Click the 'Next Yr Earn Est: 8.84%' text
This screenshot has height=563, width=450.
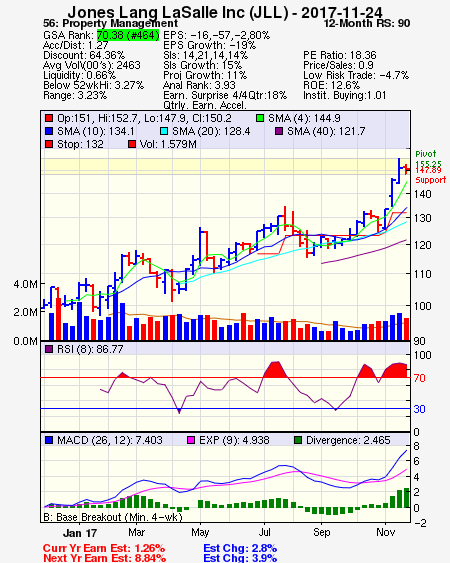[x=105, y=558]
